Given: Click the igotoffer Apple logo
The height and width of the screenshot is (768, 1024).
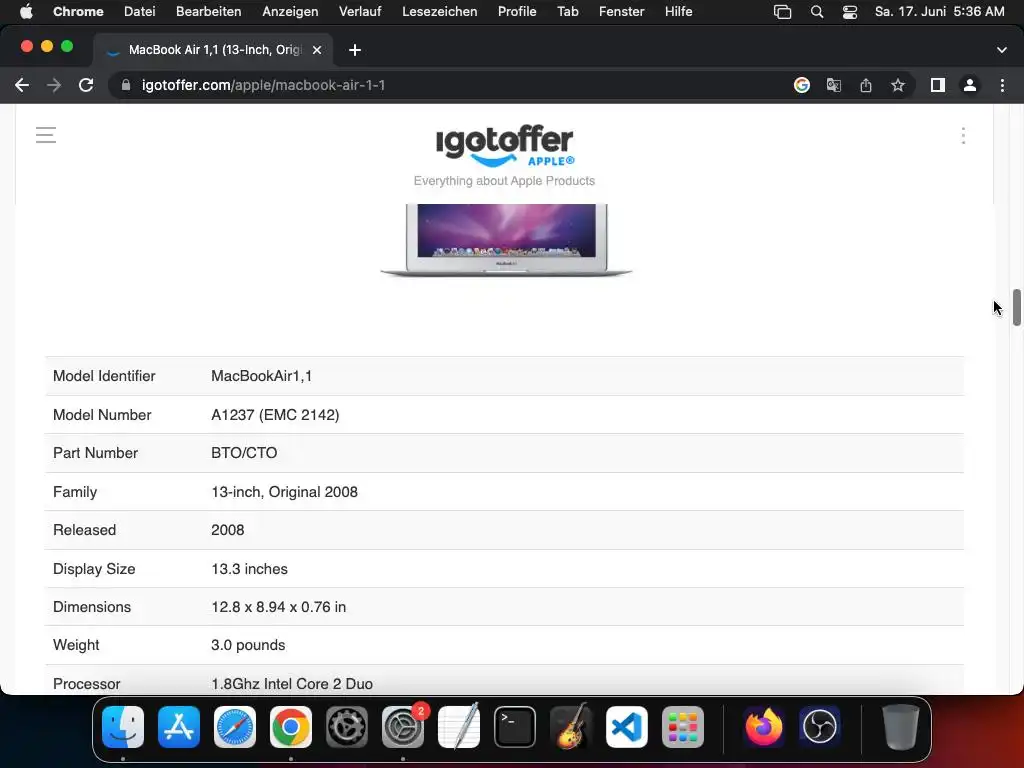Looking at the screenshot, I should [505, 145].
